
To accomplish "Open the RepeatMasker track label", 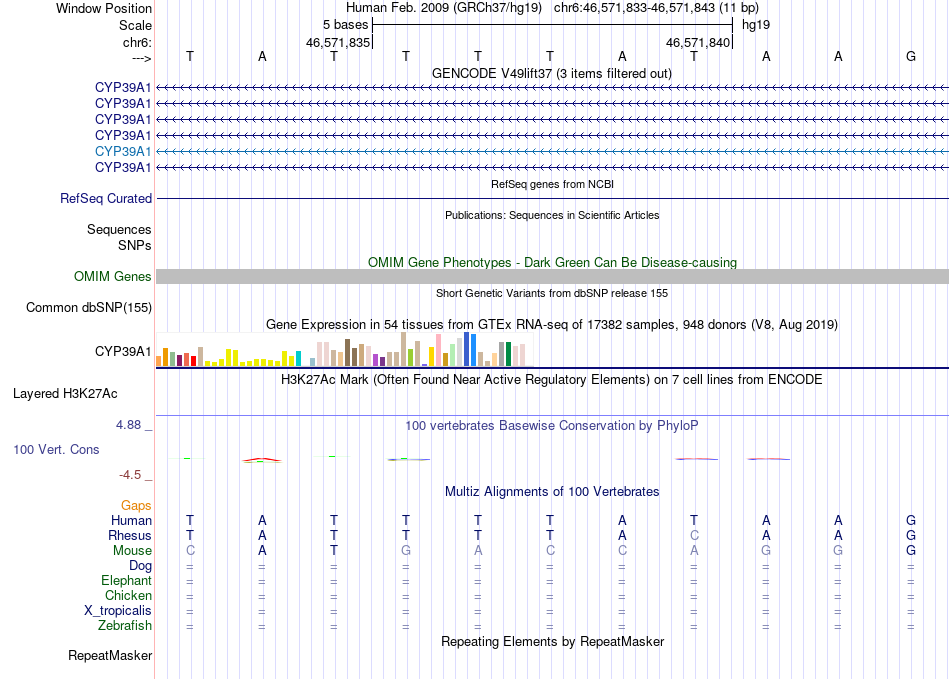I will [110, 655].
